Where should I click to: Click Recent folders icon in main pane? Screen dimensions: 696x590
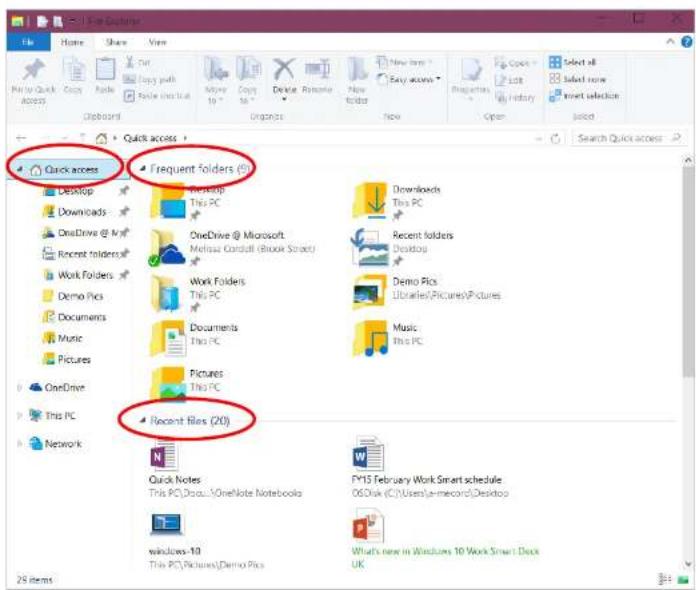pyautogui.click(x=369, y=247)
